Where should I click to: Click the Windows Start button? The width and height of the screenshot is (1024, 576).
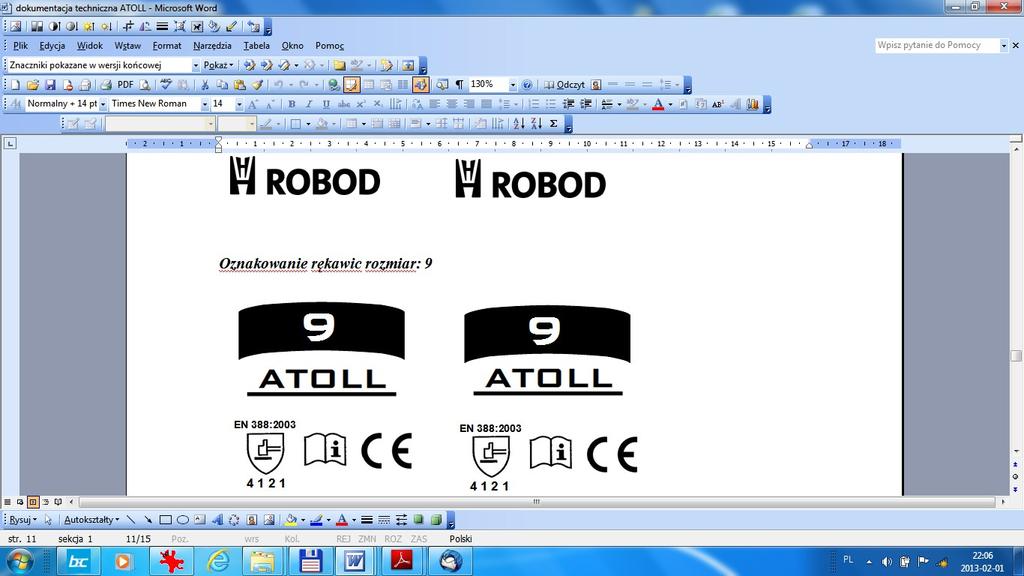click(19, 561)
